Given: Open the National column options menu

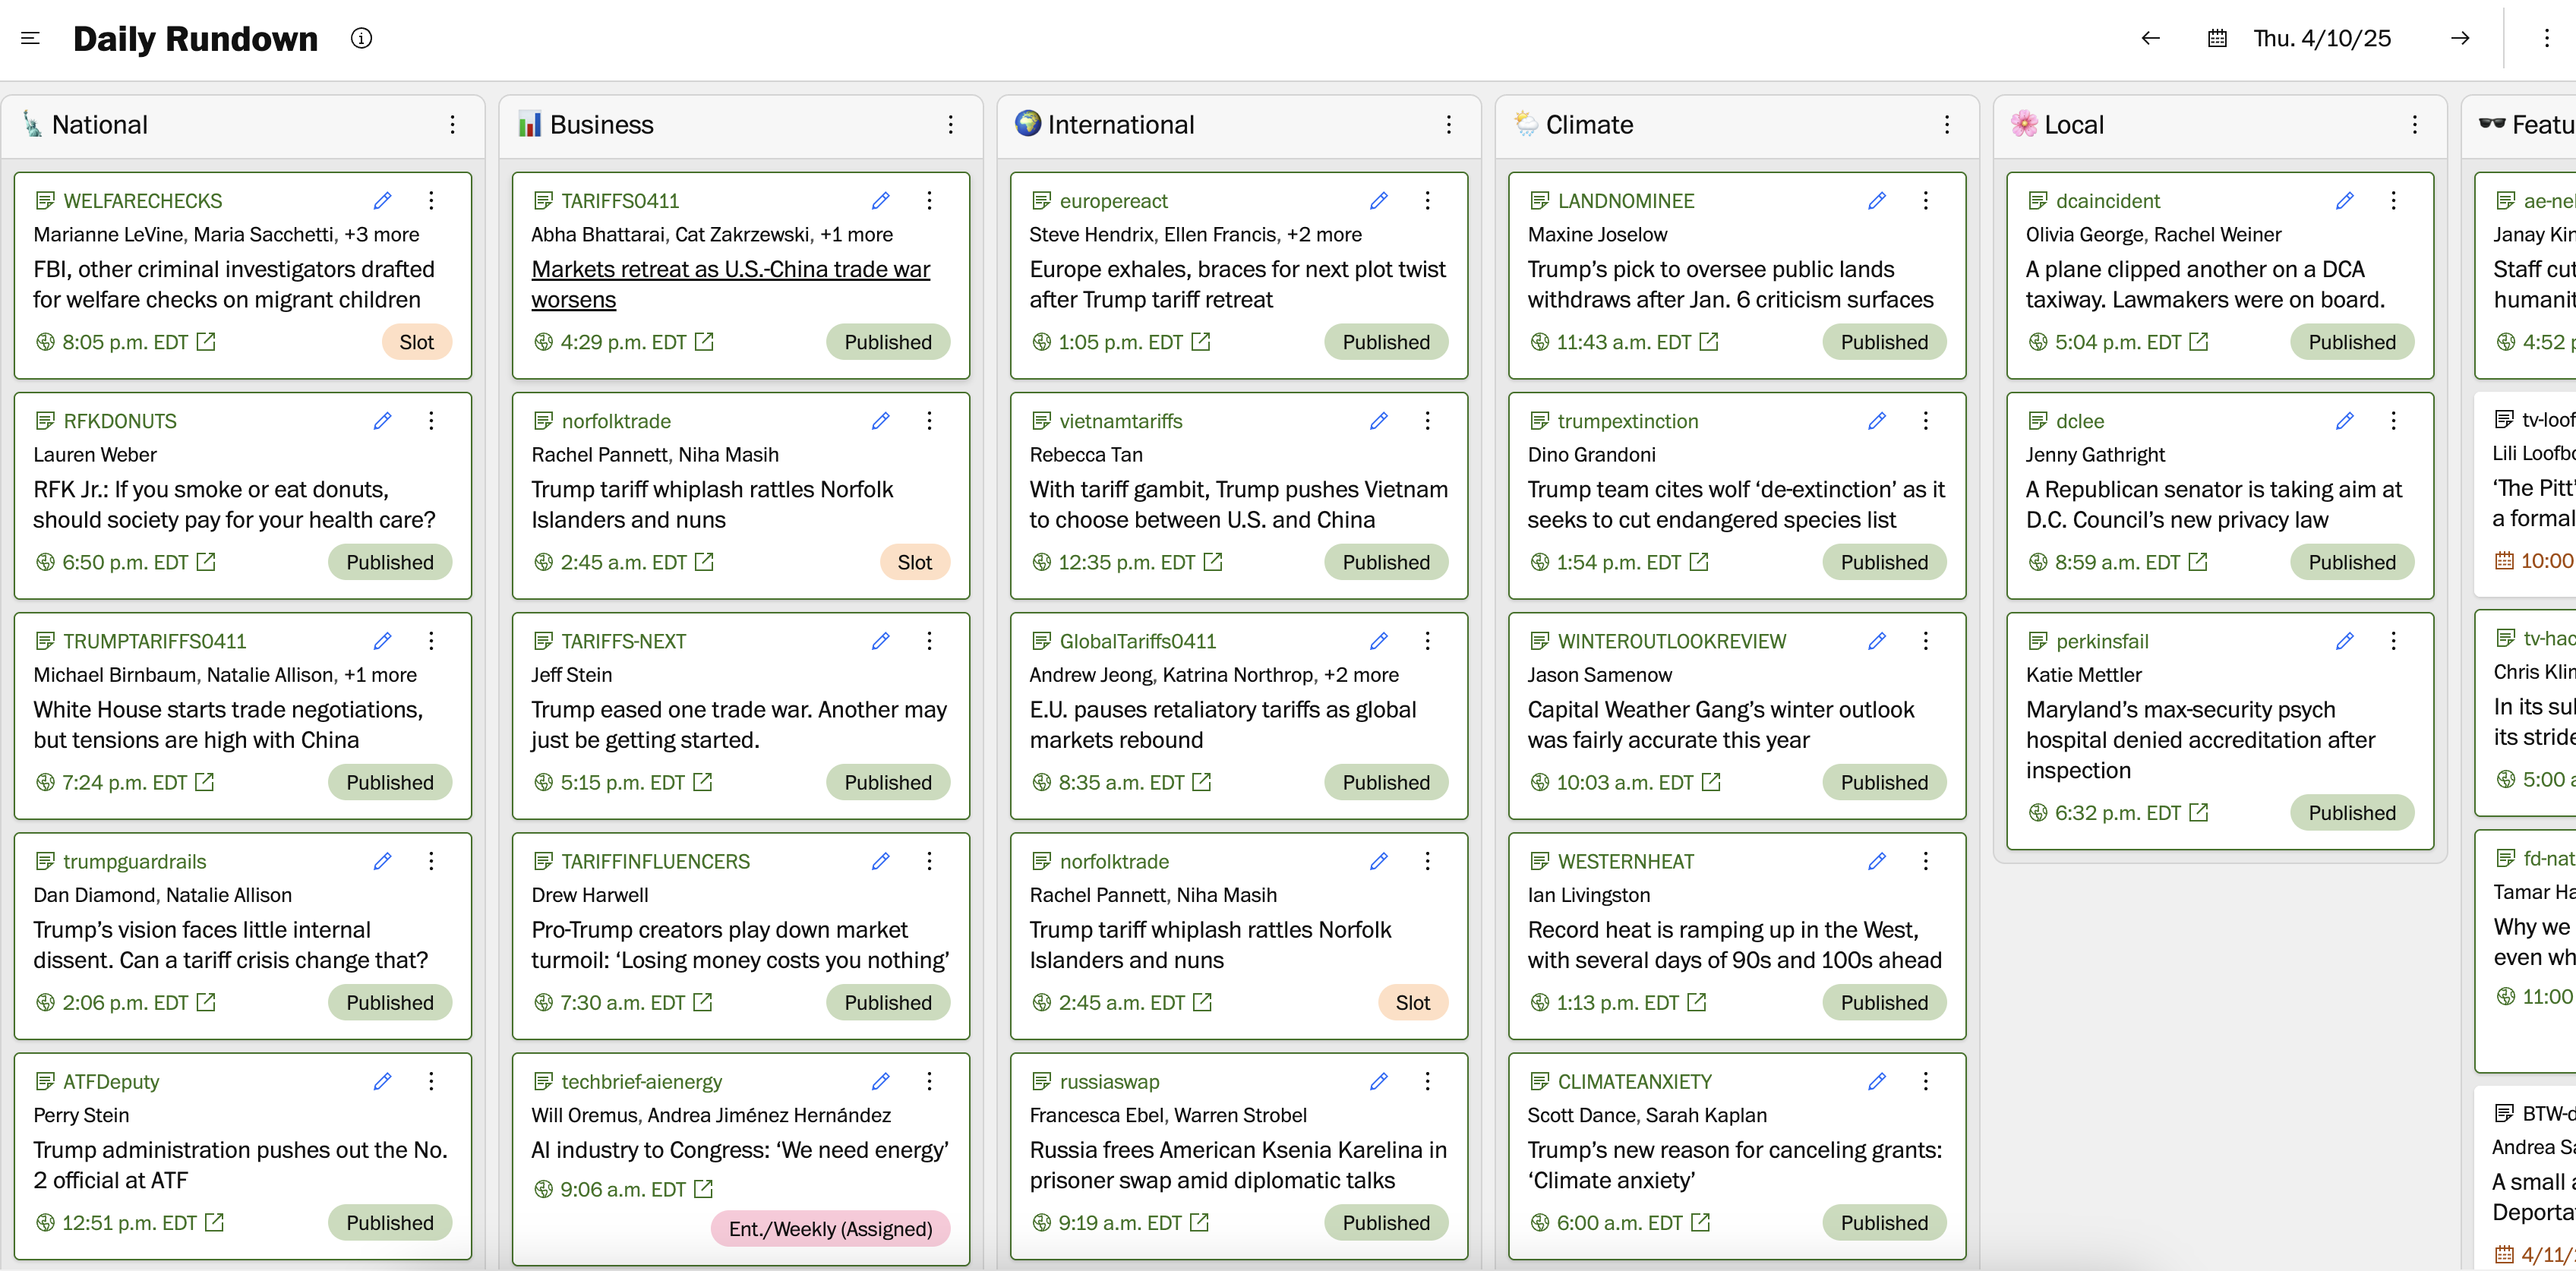Looking at the screenshot, I should point(452,124).
